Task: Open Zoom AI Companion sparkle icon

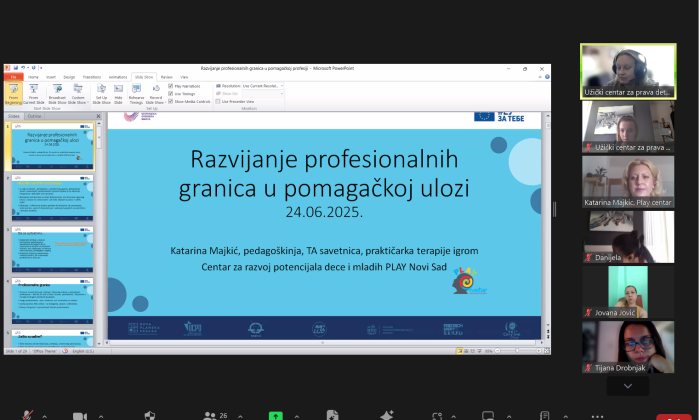Action: [x=387, y=415]
